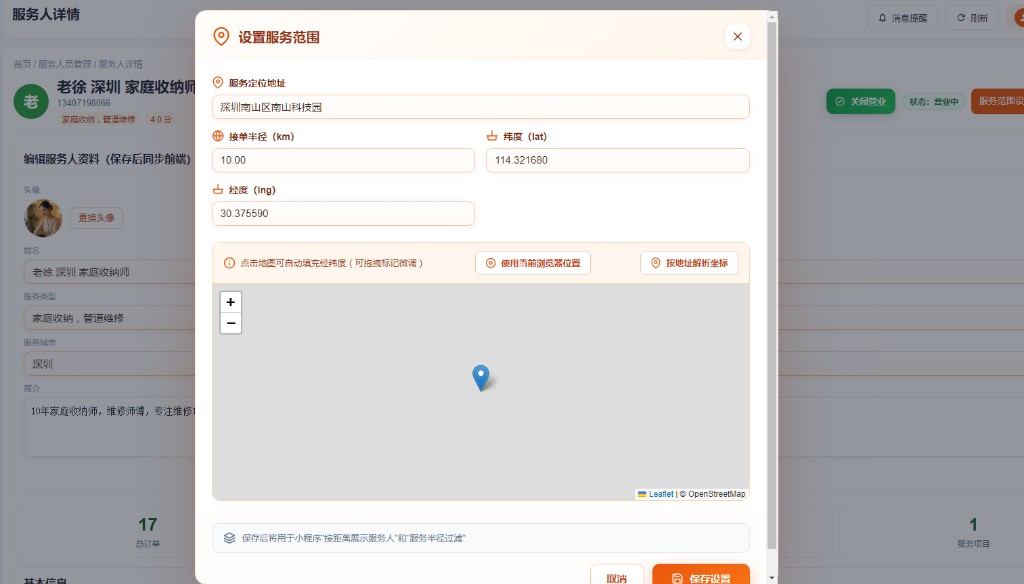Click the 服务城市 field showing 深圳
1024x584 pixels.
pos(110,364)
